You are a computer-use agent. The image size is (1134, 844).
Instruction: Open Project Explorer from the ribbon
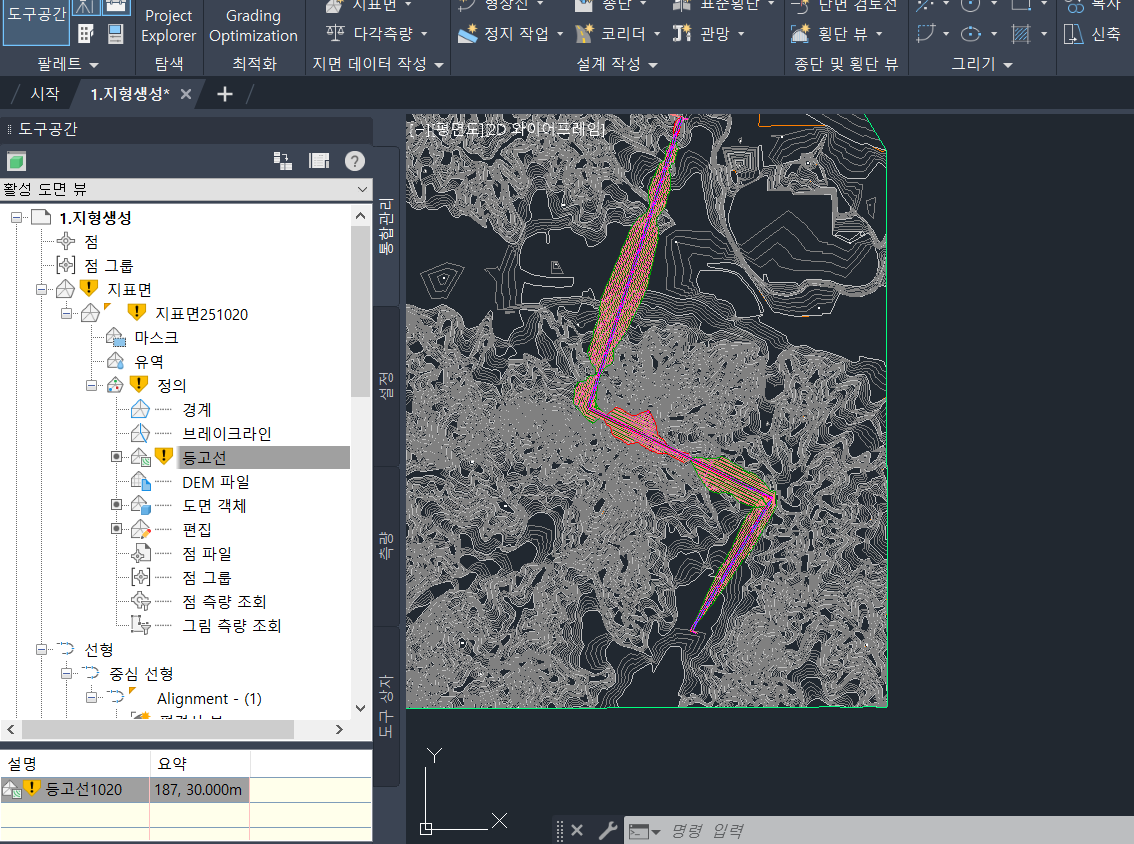[x=168, y=26]
